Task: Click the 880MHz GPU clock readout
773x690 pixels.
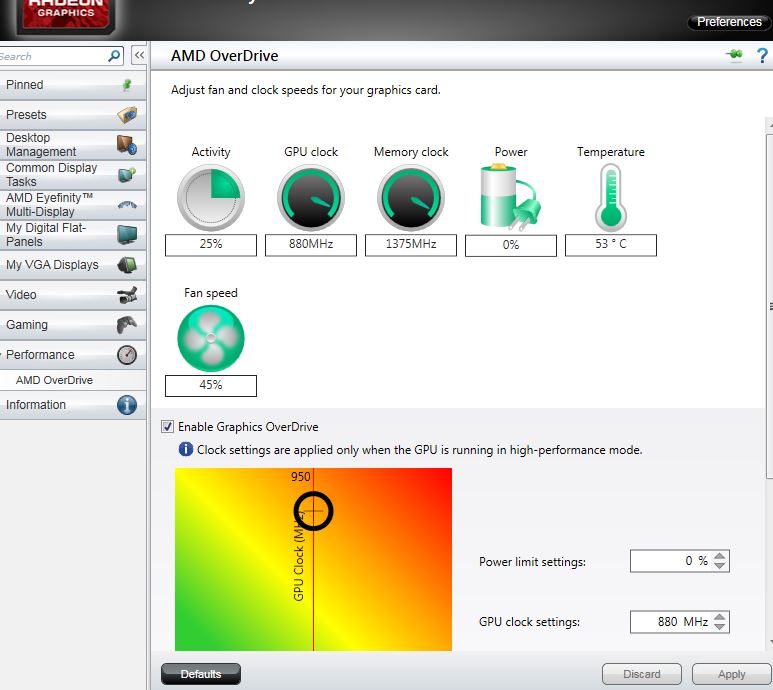Action: [311, 245]
